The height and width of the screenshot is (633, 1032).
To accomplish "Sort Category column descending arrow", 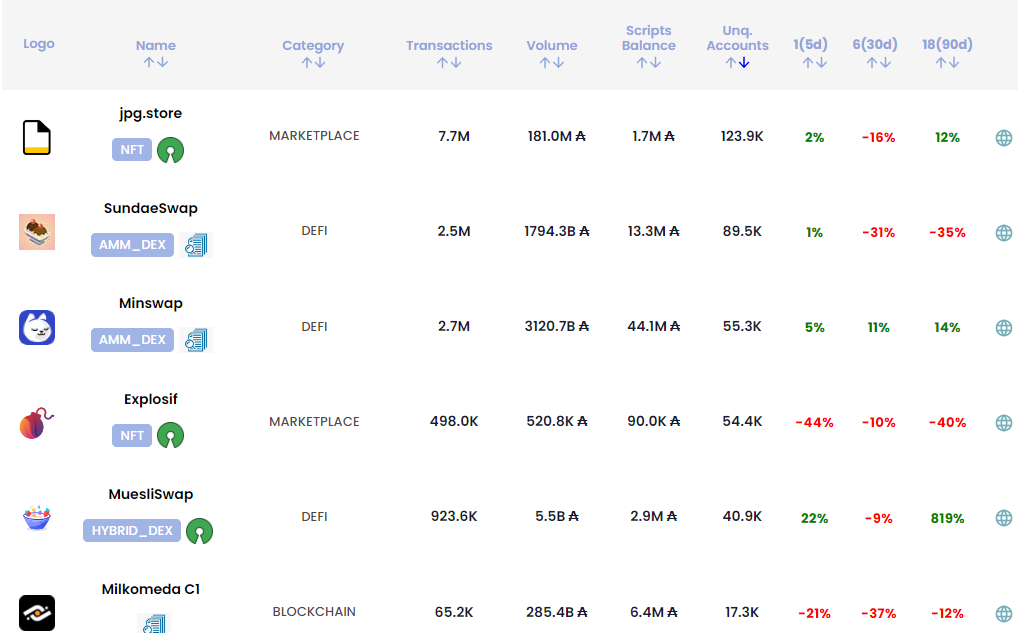I will (x=320, y=63).
